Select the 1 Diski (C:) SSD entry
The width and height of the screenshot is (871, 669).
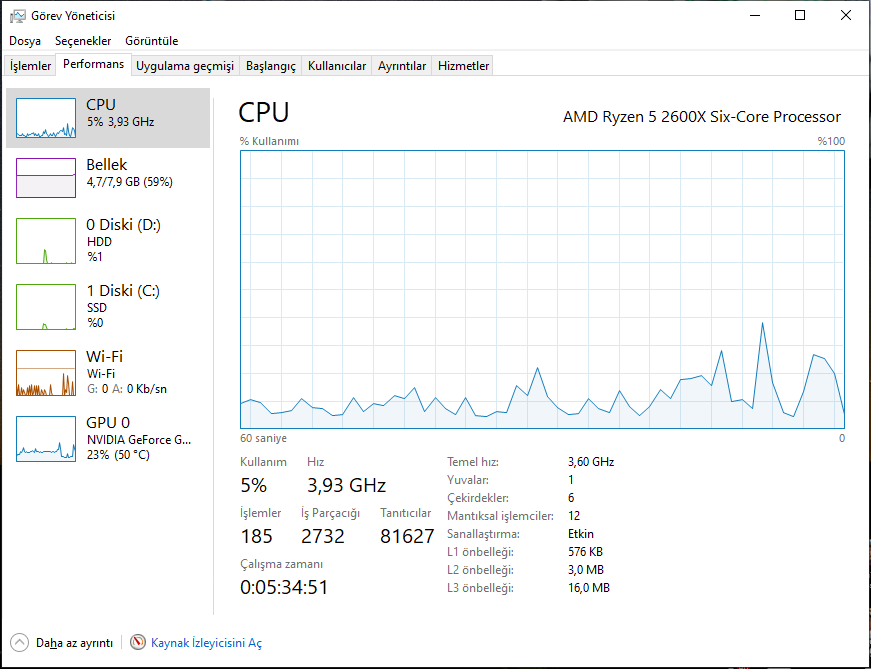(x=108, y=307)
